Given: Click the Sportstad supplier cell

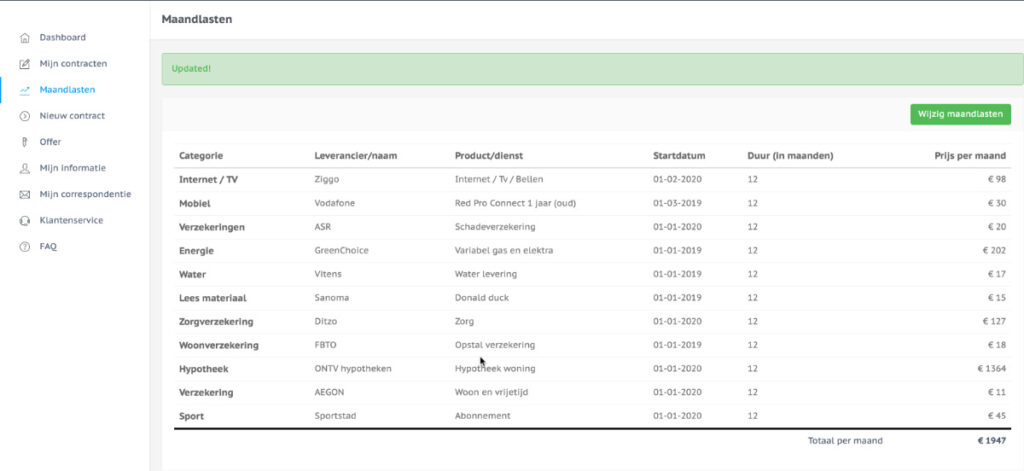Looking at the screenshot, I should pyautogui.click(x=335, y=416).
